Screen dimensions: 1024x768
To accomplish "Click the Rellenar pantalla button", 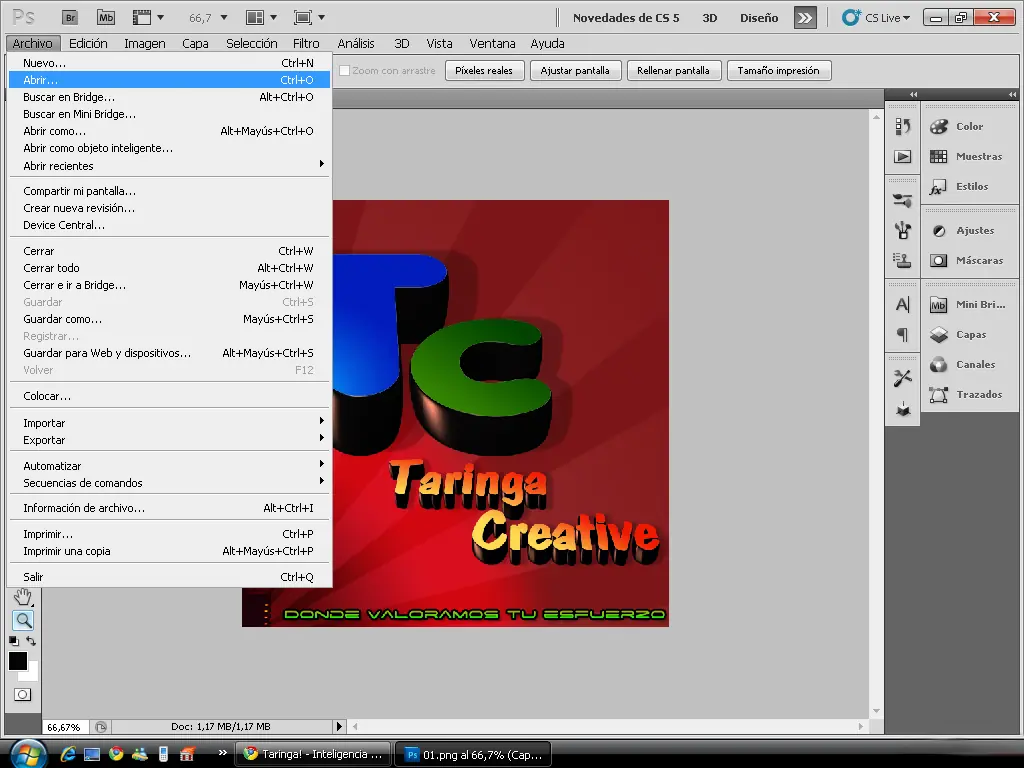I will [673, 71].
